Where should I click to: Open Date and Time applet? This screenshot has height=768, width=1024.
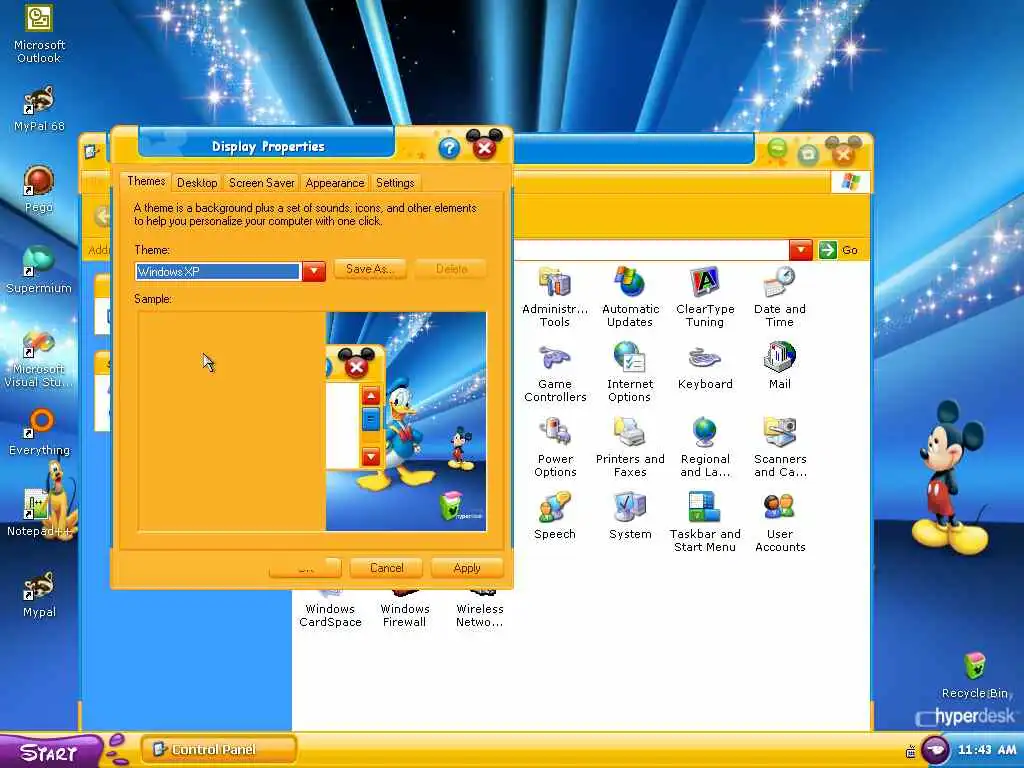pos(780,296)
